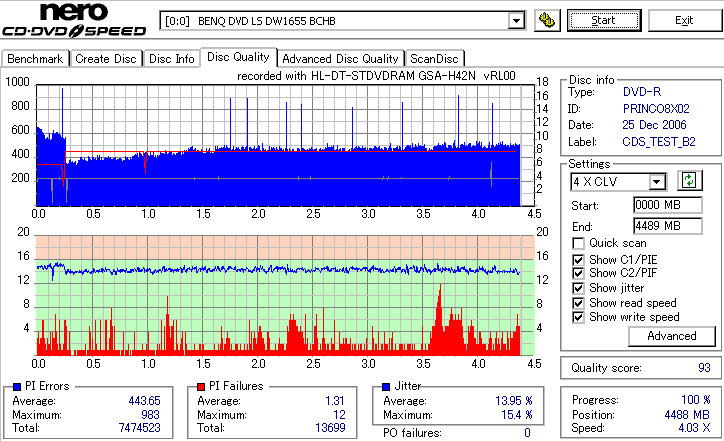Click the blue PI Errors legend square
The height and width of the screenshot is (441, 724).
tap(17, 387)
